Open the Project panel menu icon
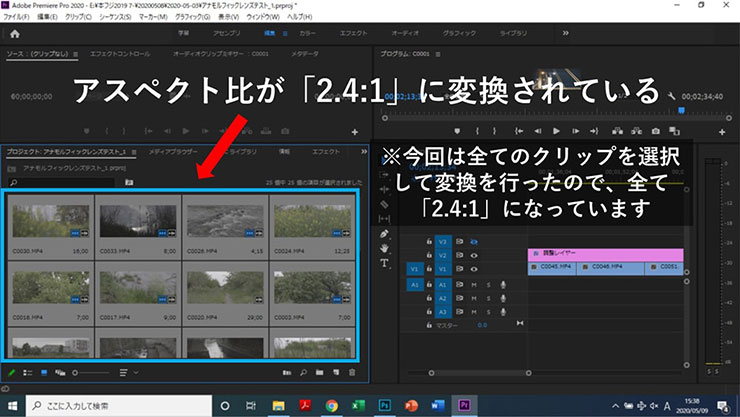The width and height of the screenshot is (740, 417). pos(134,152)
